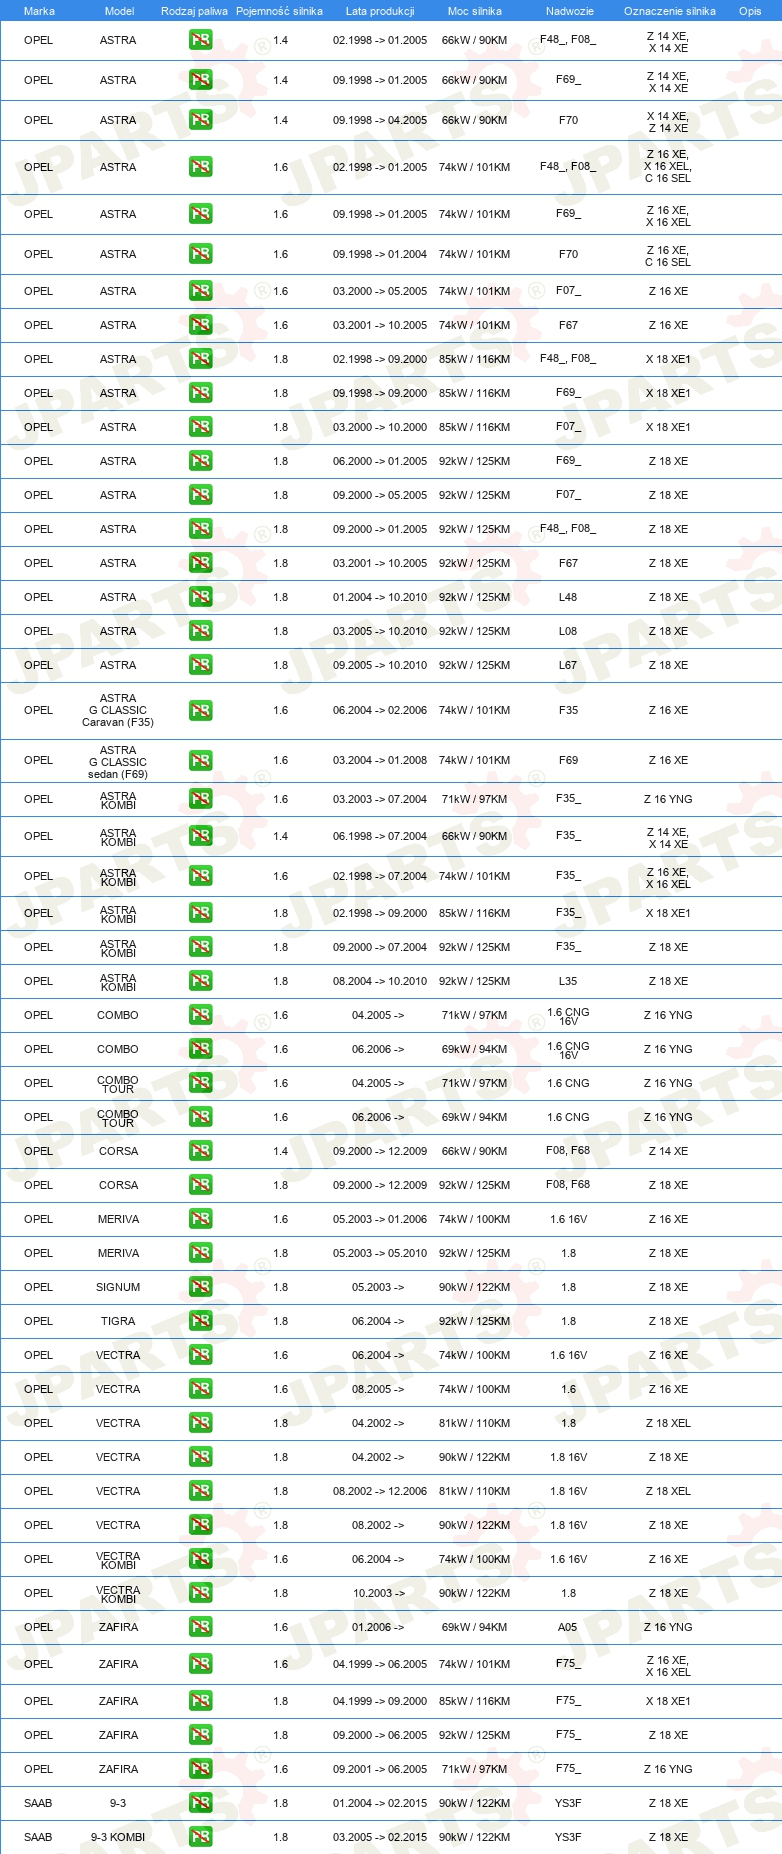Click the Nadwozie column header
Screen dimensions: 782x1854
569,11
